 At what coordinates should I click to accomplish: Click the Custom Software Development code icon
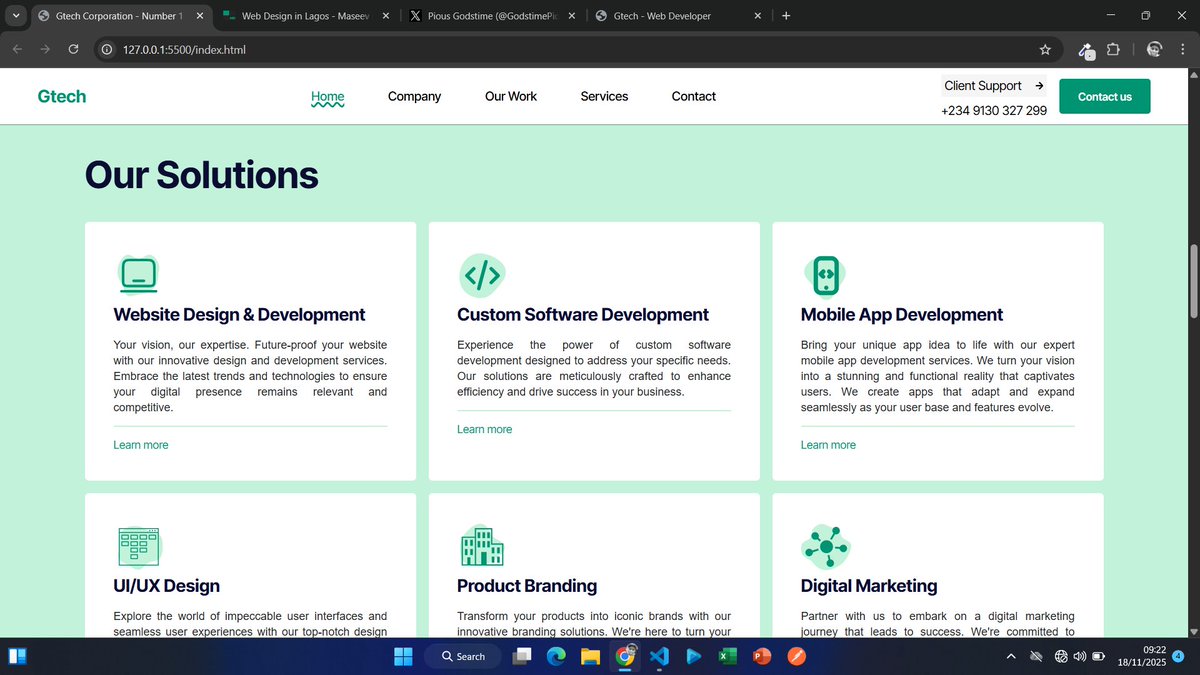point(482,274)
